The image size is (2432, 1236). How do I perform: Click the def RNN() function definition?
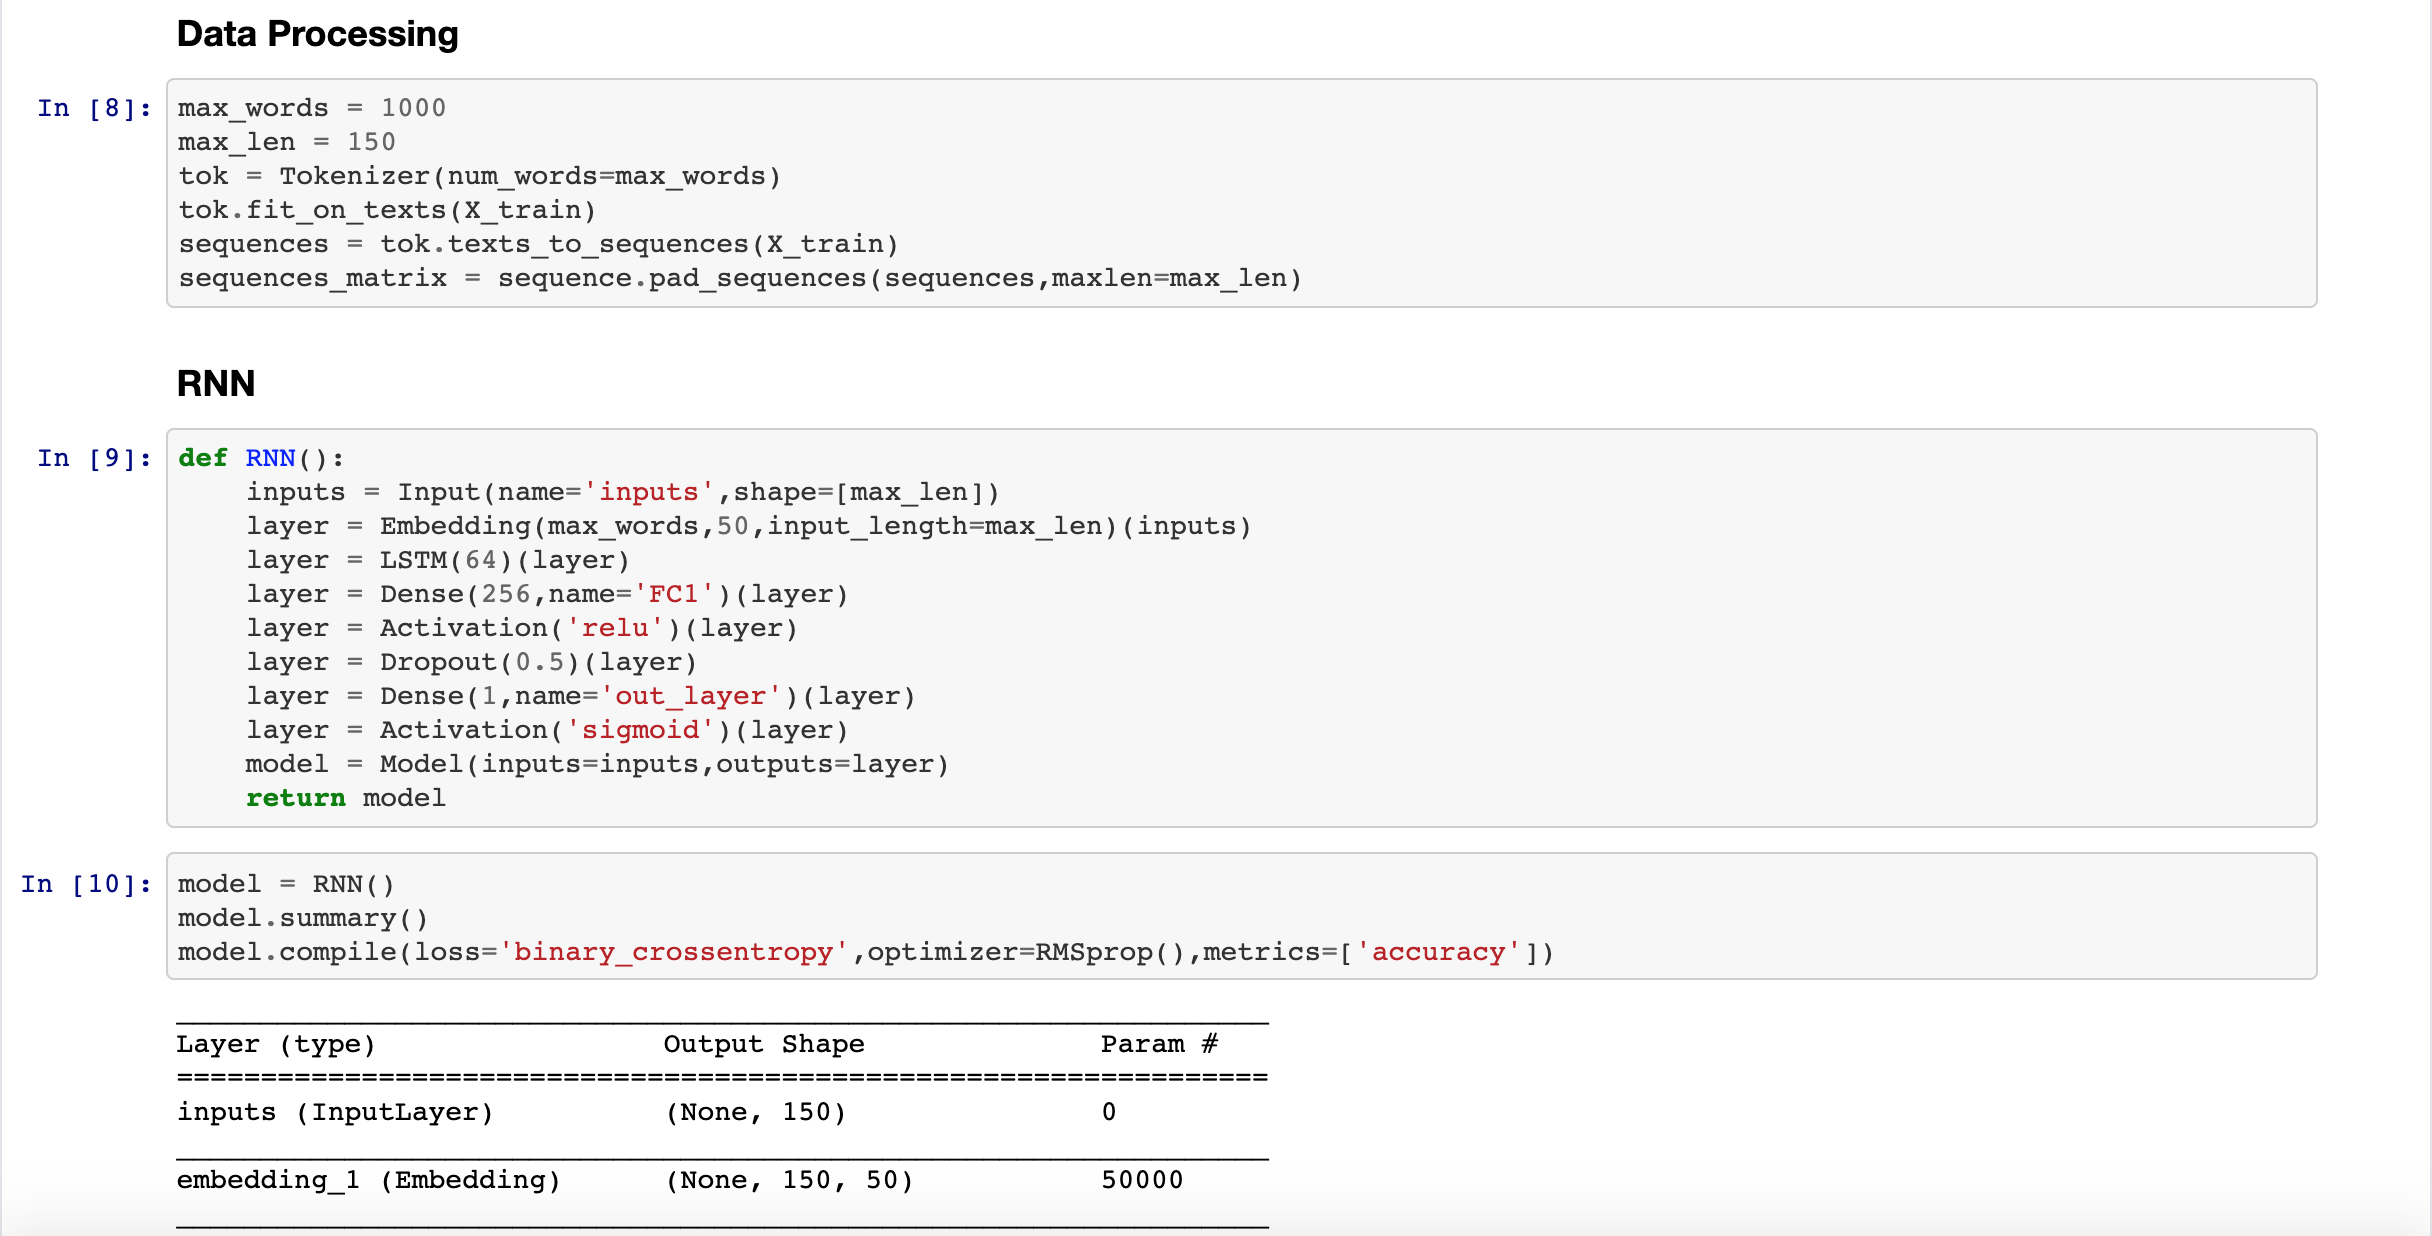pos(261,458)
